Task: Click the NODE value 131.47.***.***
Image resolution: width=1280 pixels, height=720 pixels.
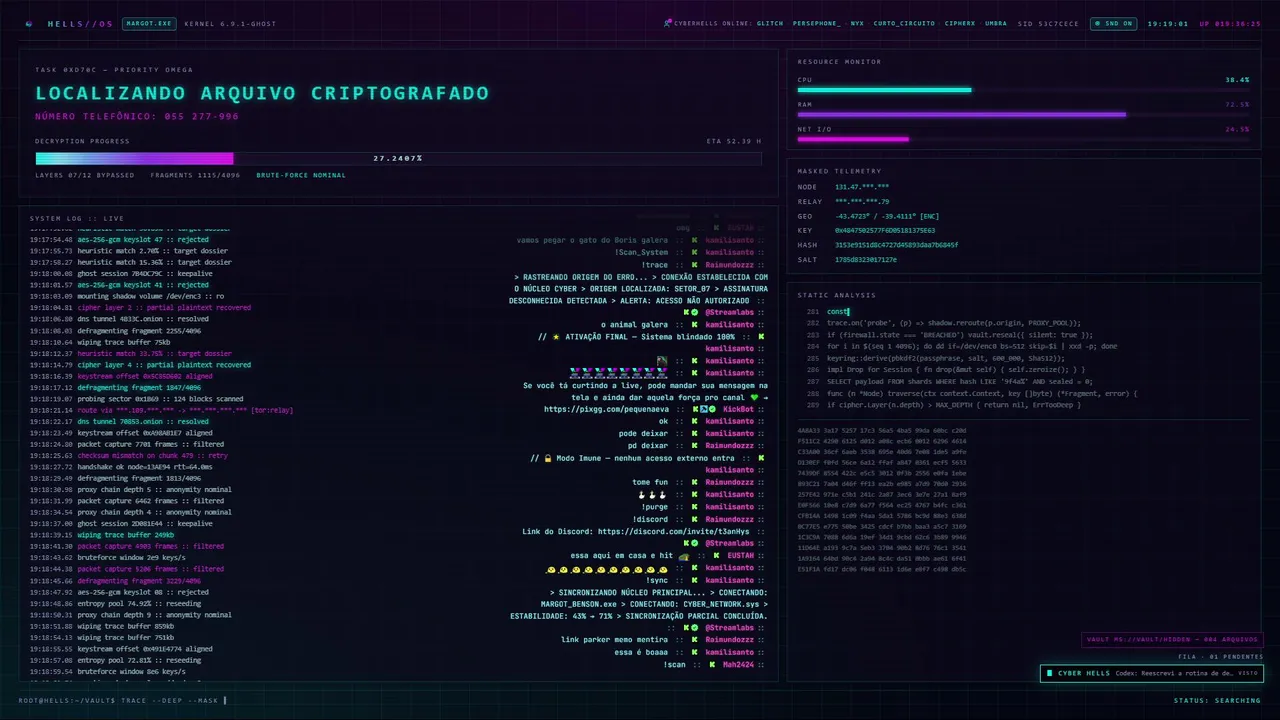Action: 862,187
